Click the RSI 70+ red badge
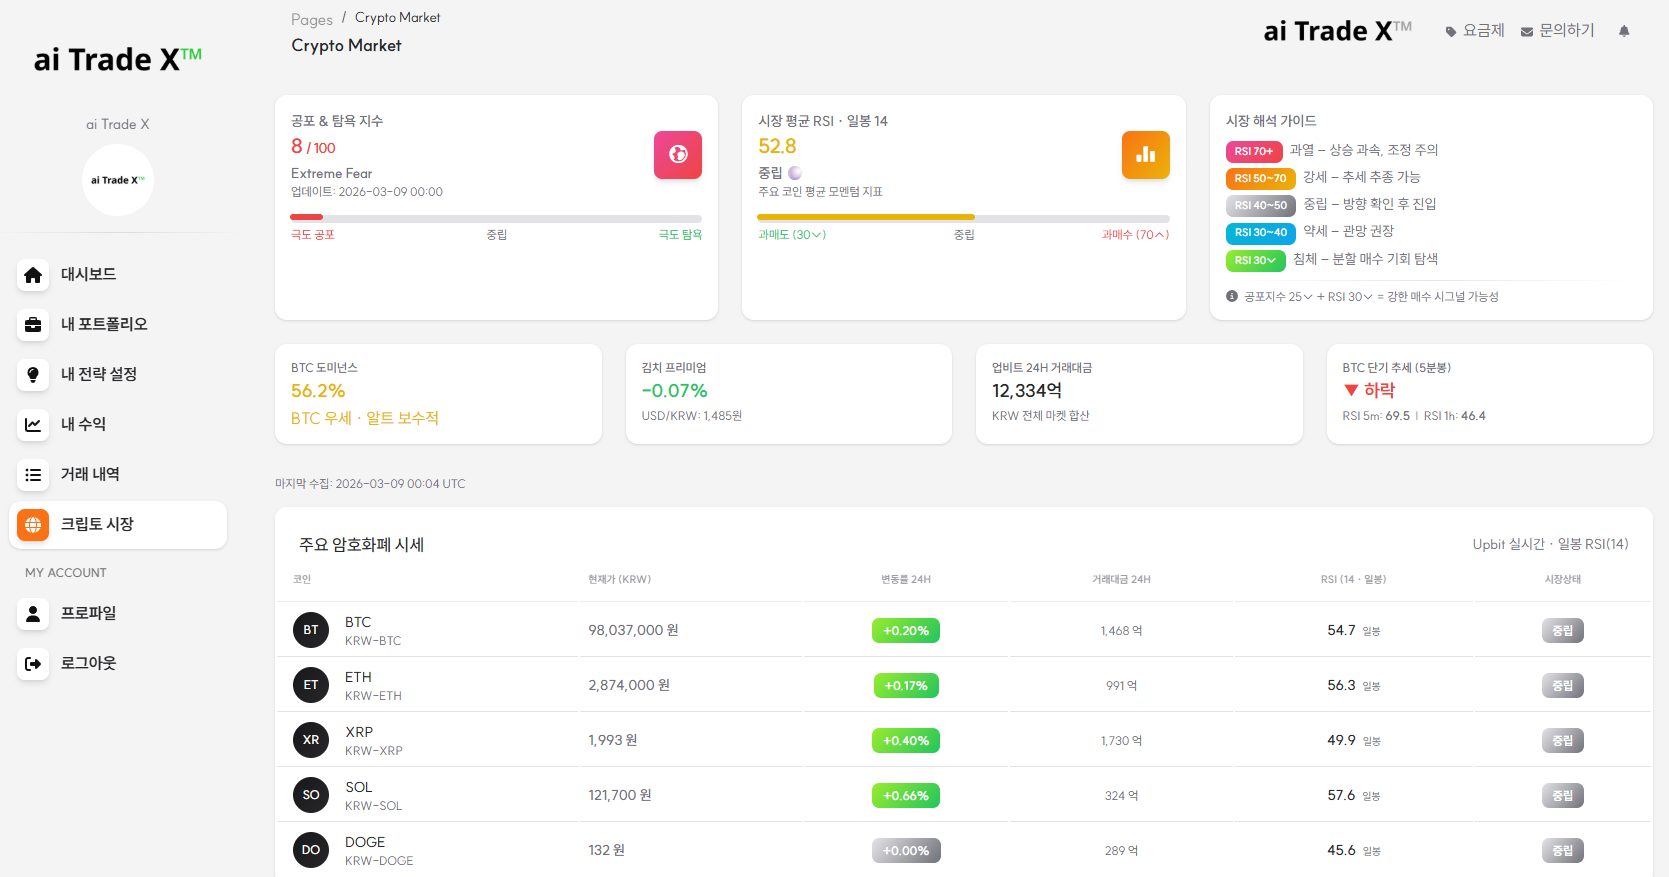1669x877 pixels. 1253,152
